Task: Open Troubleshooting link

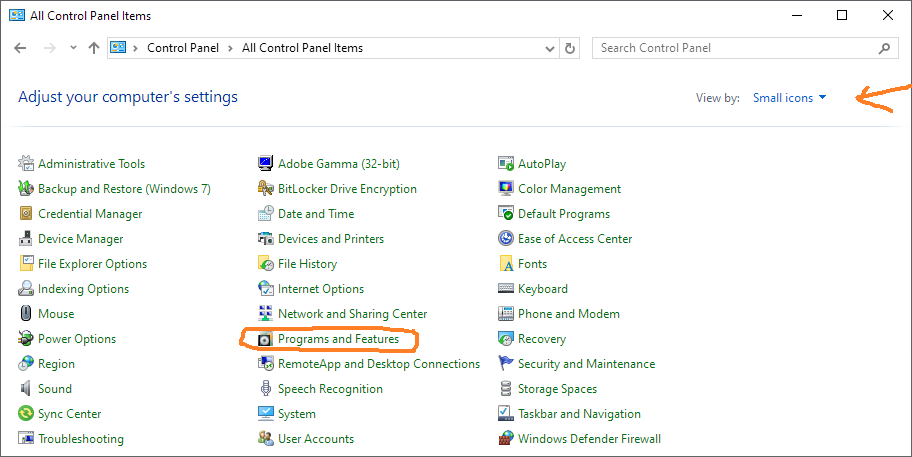Action: coord(81,439)
